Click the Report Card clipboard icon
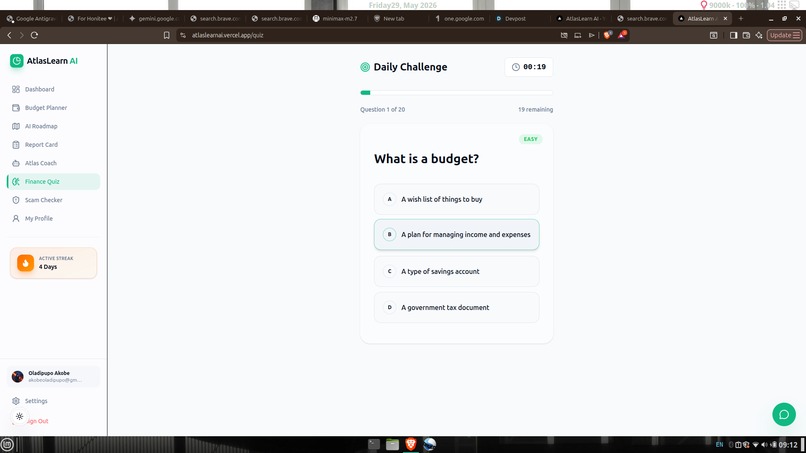The width and height of the screenshot is (806, 453). (16, 144)
